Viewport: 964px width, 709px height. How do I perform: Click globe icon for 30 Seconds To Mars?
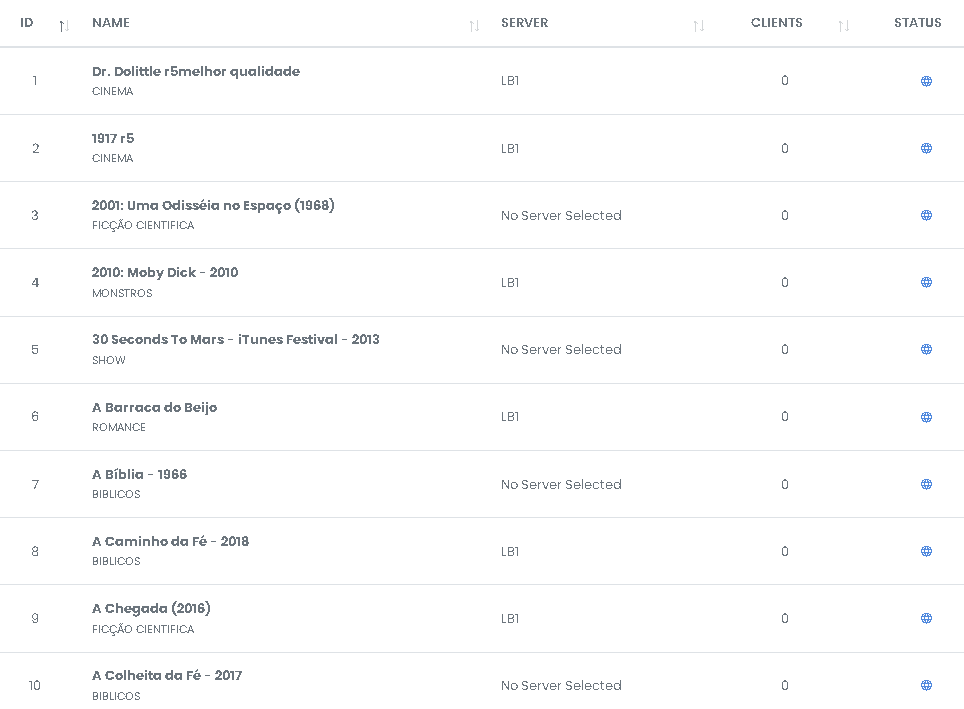coord(926,349)
